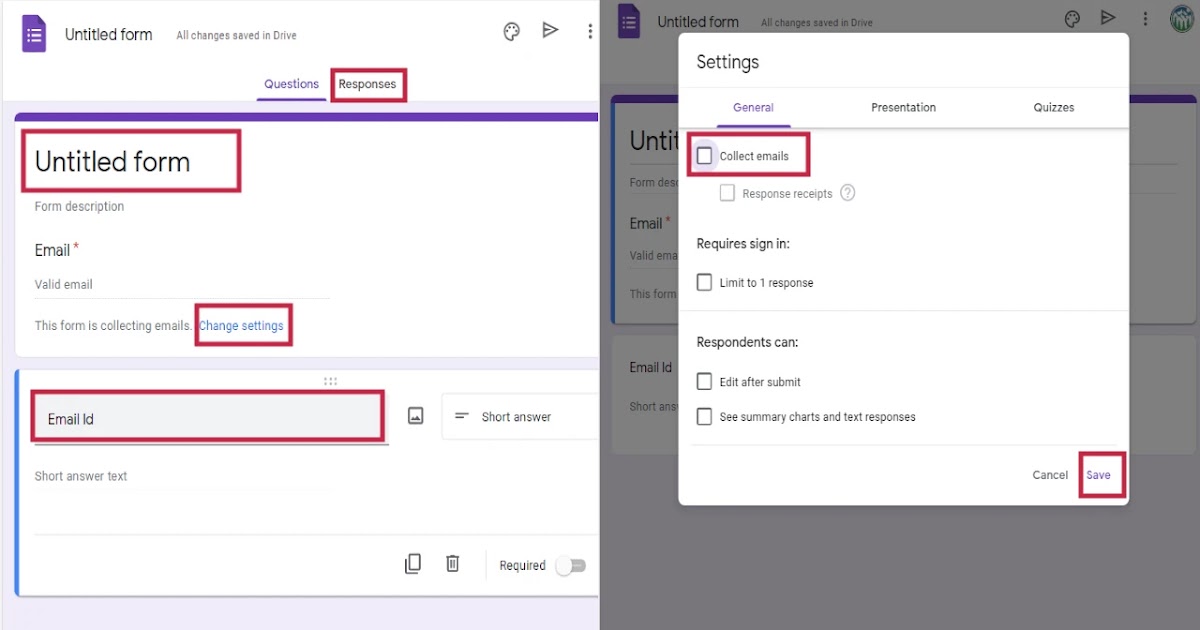1200x630 pixels.
Task: Check the Edit after submit option
Action: tap(704, 381)
